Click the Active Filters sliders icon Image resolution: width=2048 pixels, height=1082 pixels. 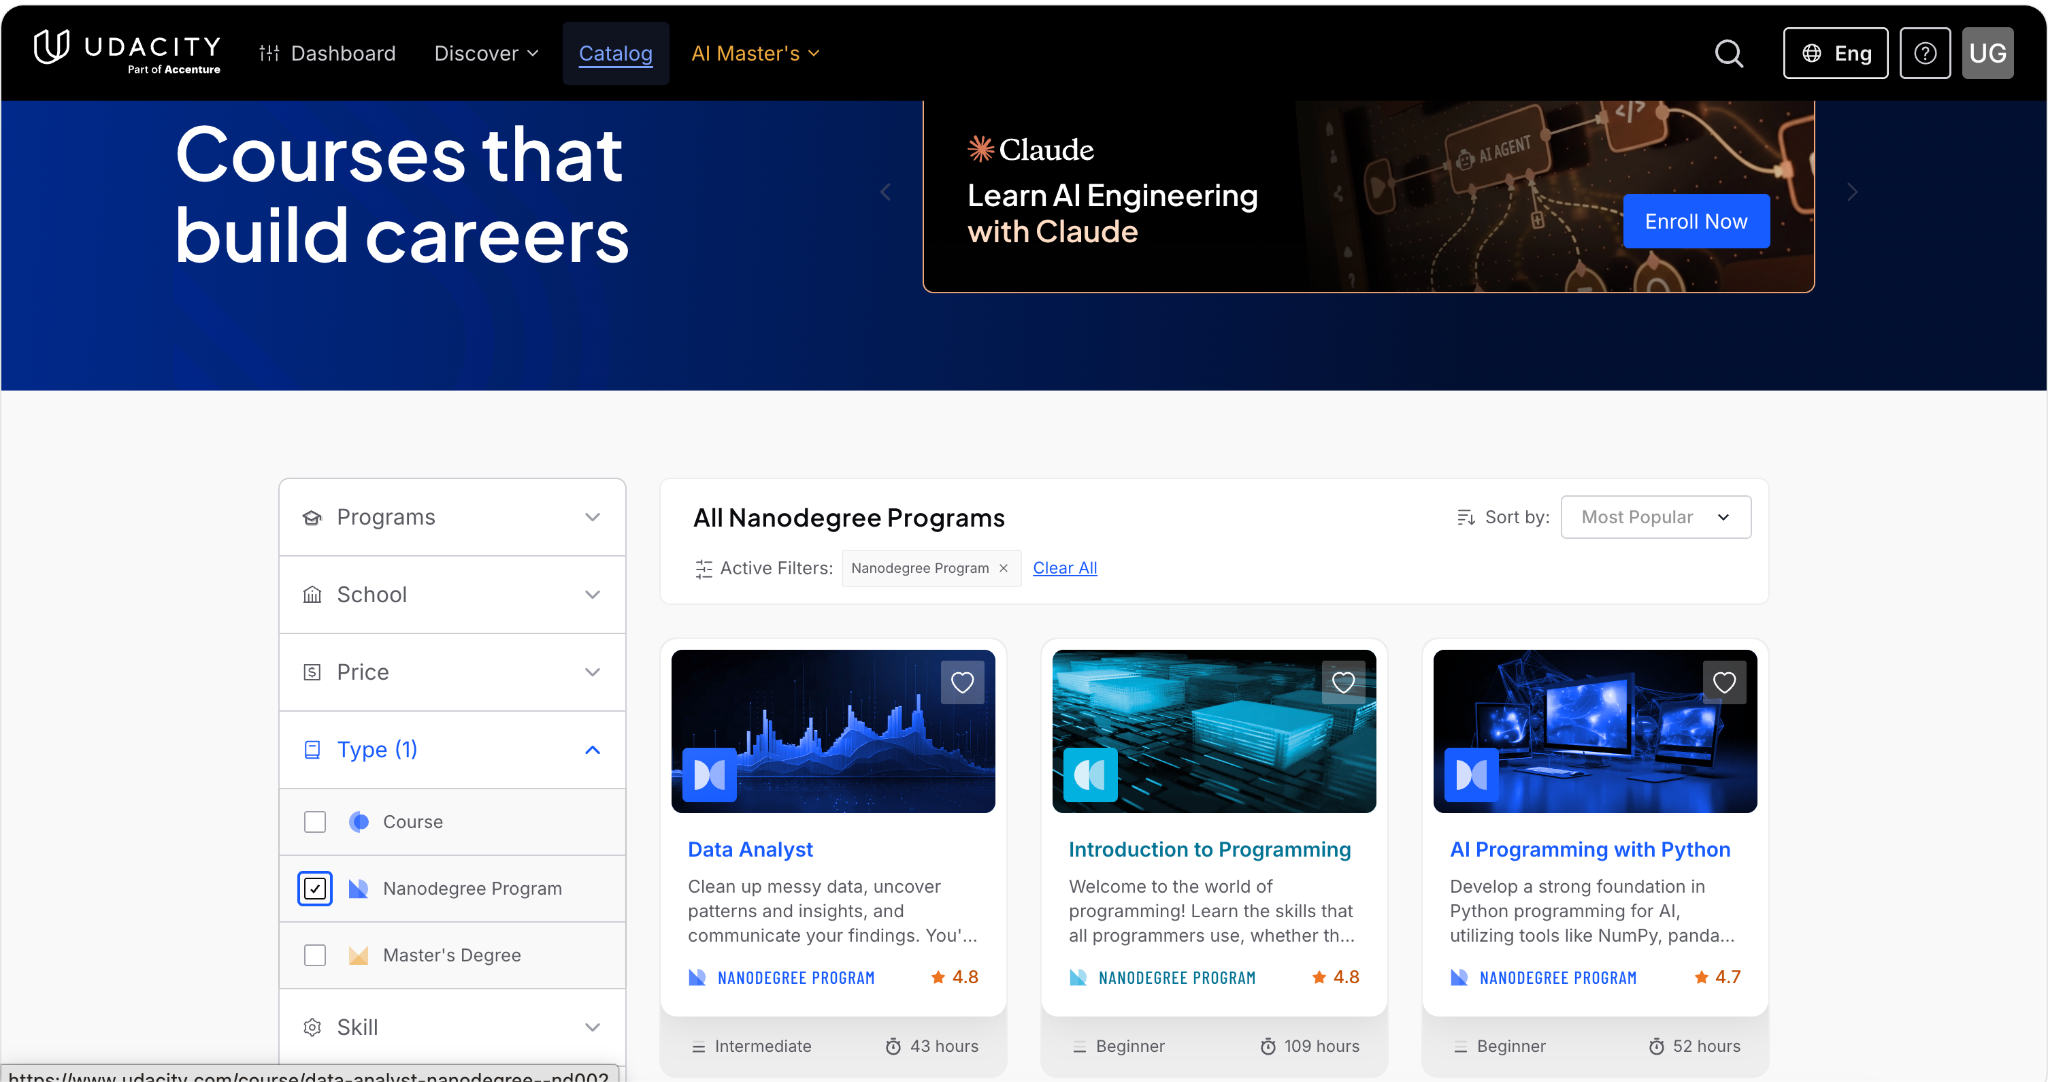tap(704, 569)
